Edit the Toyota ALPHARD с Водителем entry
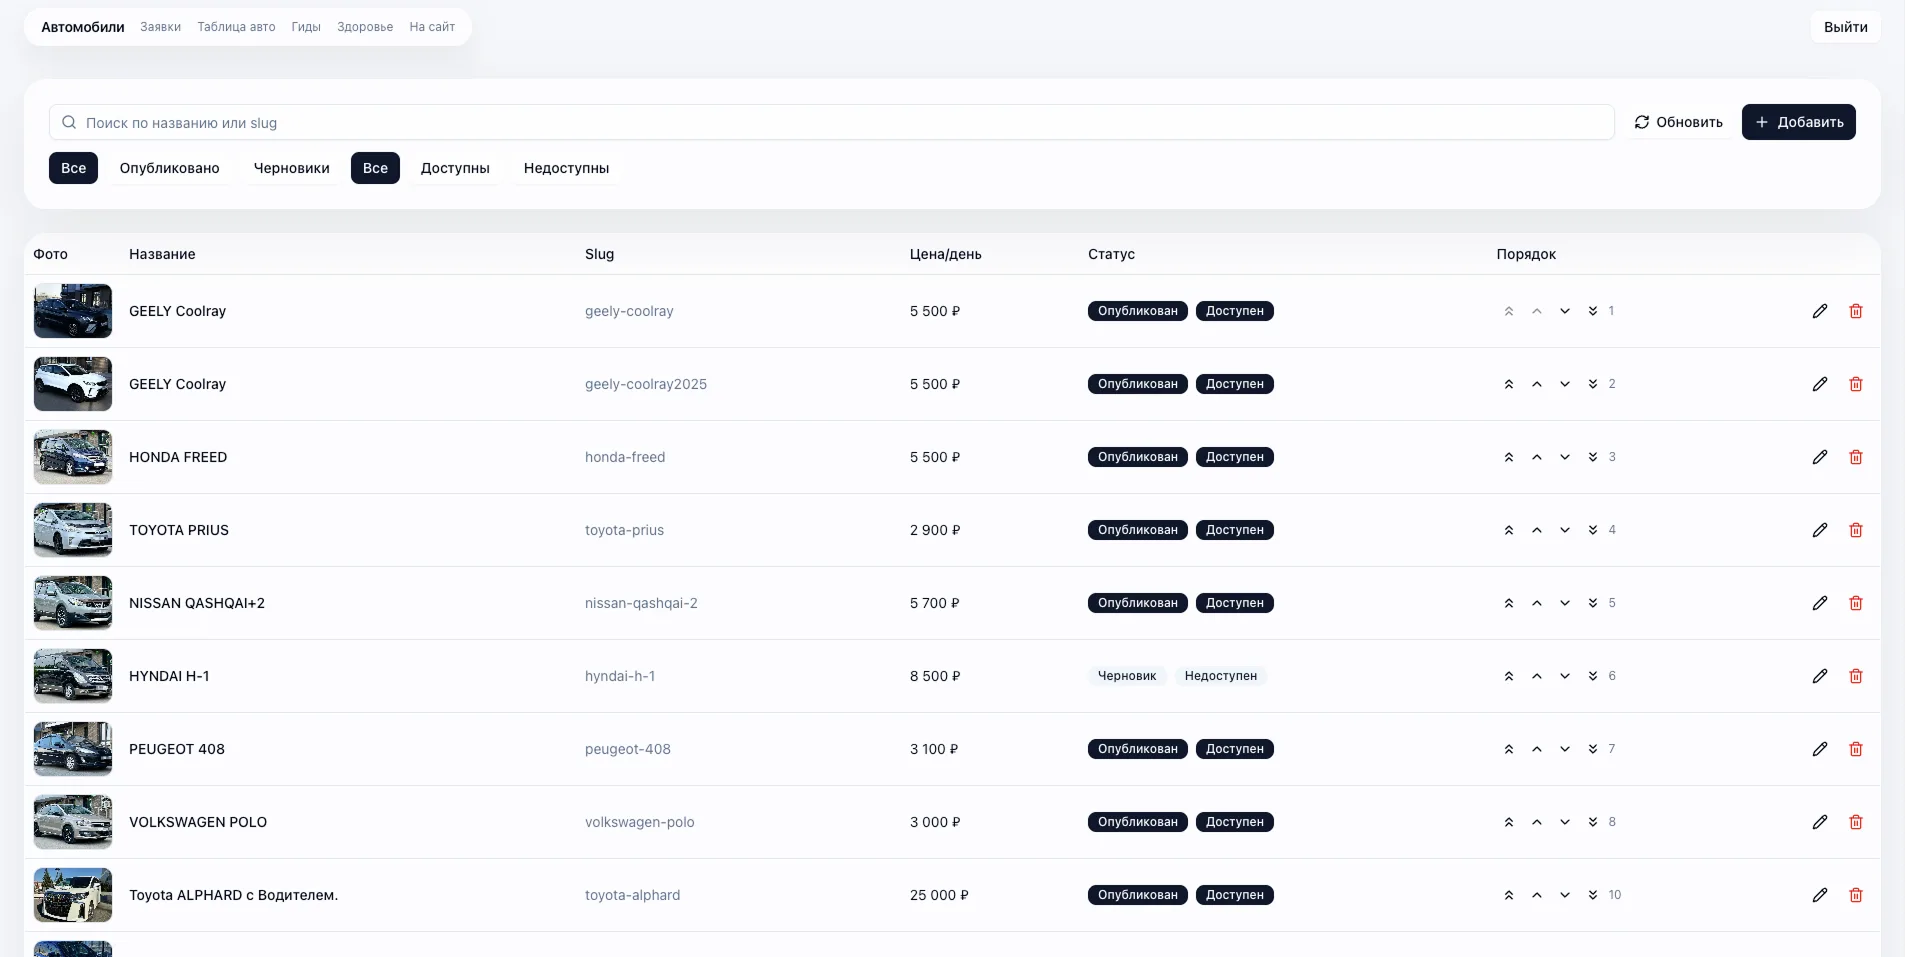The height and width of the screenshot is (957, 1905). coord(1820,895)
